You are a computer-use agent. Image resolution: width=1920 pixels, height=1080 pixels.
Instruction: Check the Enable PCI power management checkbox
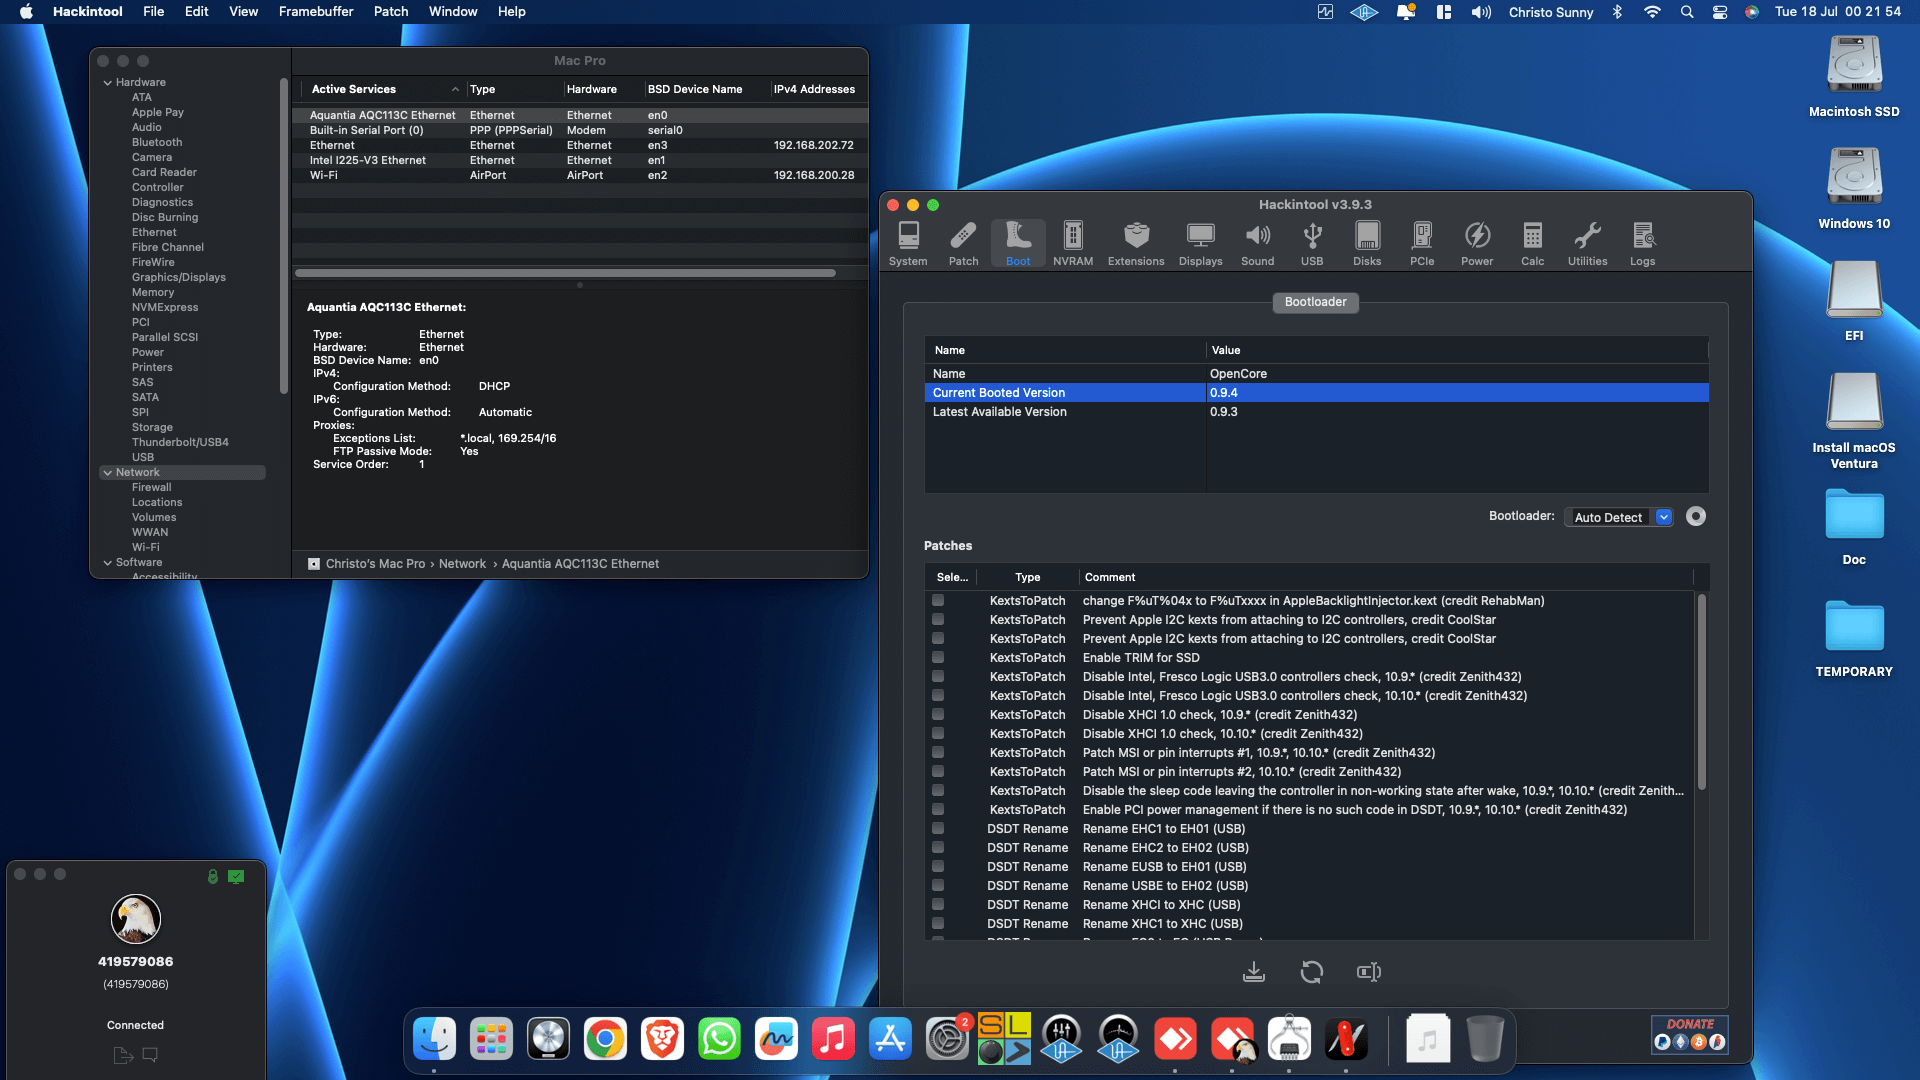coord(938,810)
